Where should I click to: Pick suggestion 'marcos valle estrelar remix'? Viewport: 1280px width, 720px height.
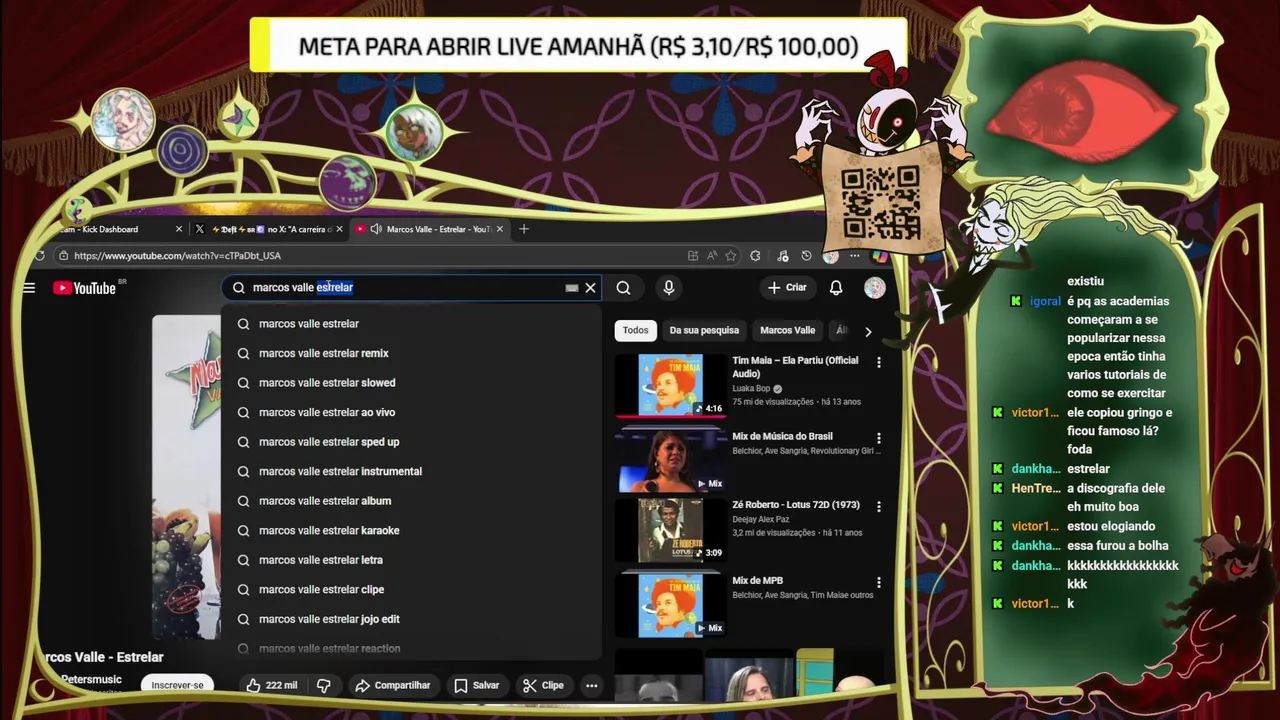(x=411, y=353)
